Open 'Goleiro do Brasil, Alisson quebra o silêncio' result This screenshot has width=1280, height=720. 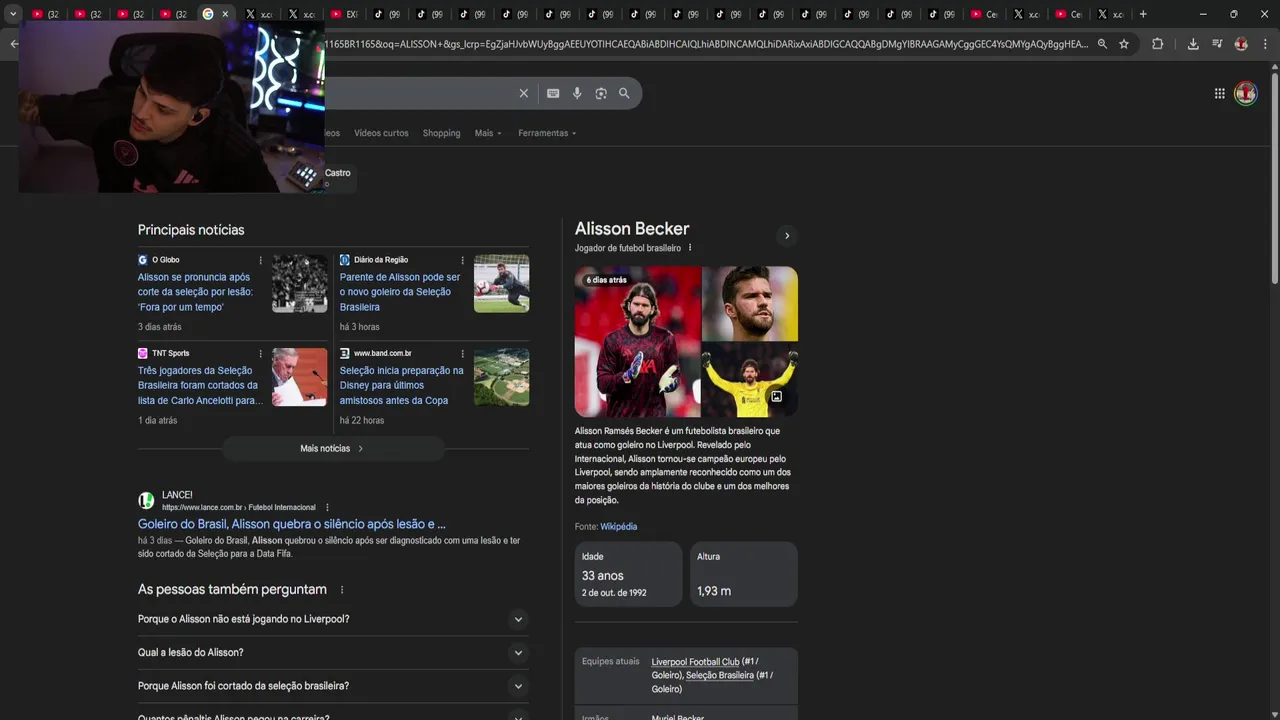tap(292, 524)
